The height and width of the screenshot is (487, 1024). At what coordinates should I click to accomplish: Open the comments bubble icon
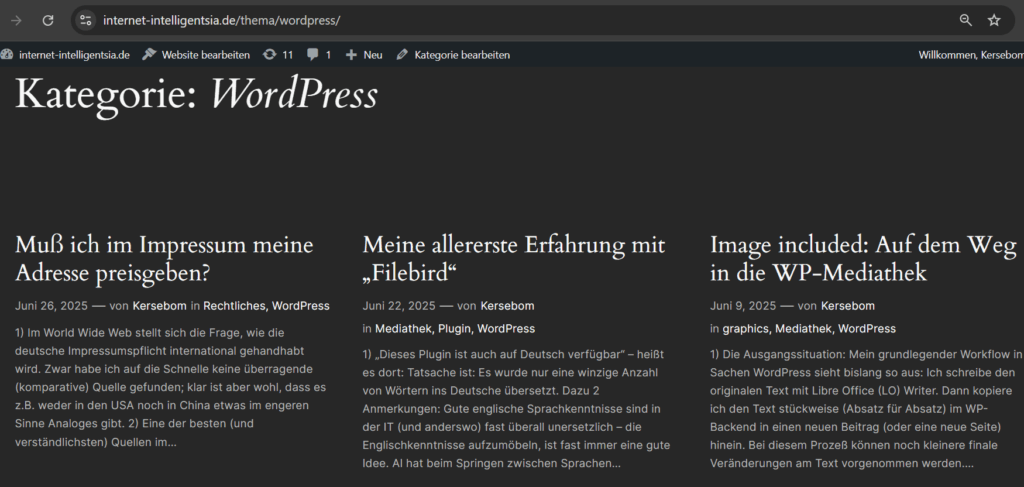pyautogui.click(x=313, y=55)
